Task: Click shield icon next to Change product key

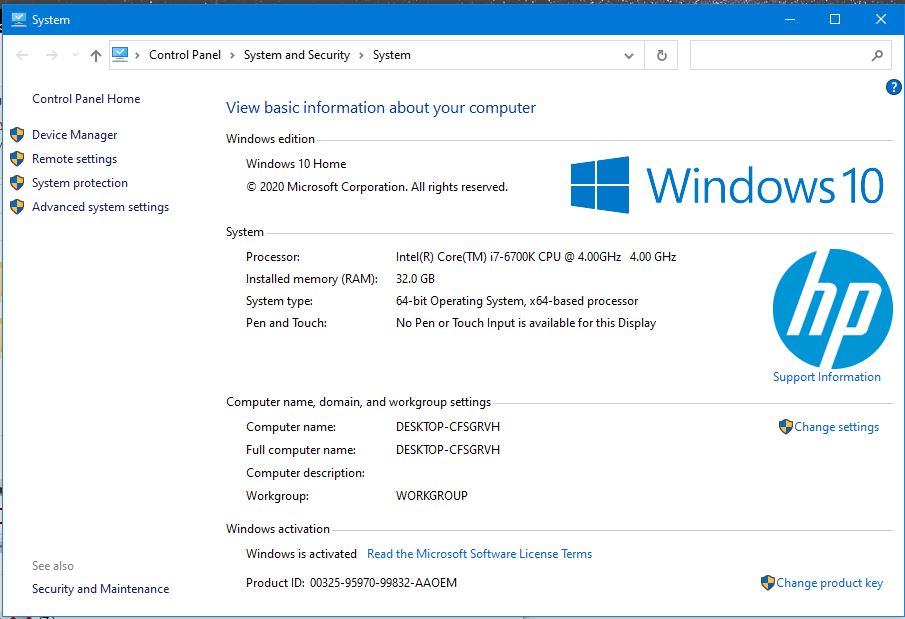Action: pos(768,583)
